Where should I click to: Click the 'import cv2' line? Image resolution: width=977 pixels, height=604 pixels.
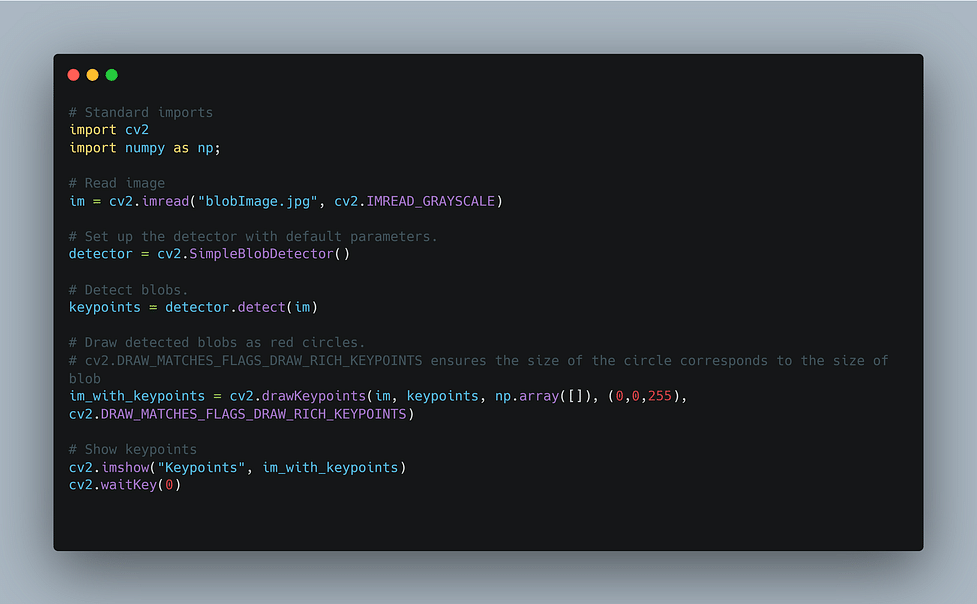click(109, 130)
